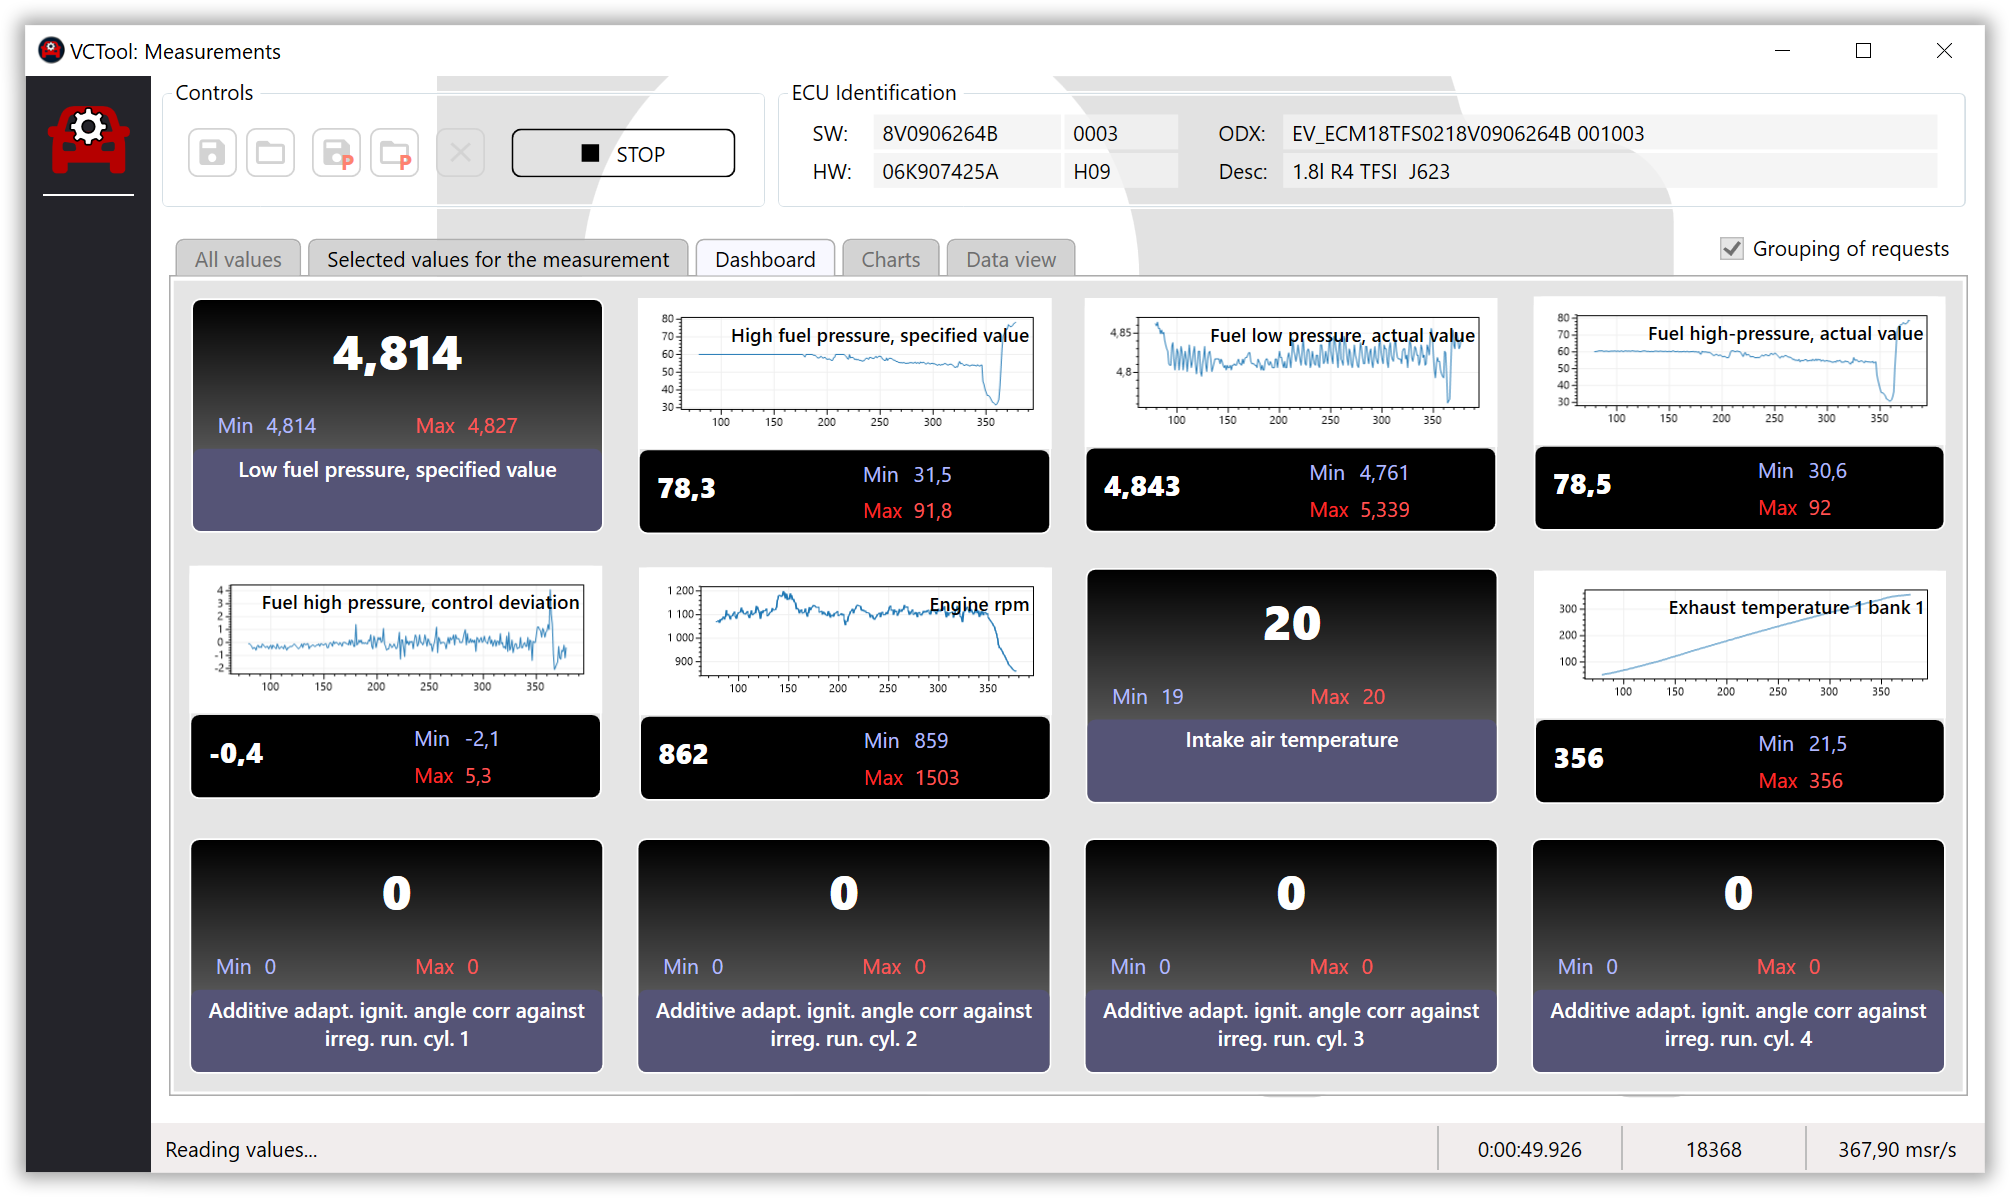
Task: Click the Engine rpm chart tile
Action: tap(845, 683)
